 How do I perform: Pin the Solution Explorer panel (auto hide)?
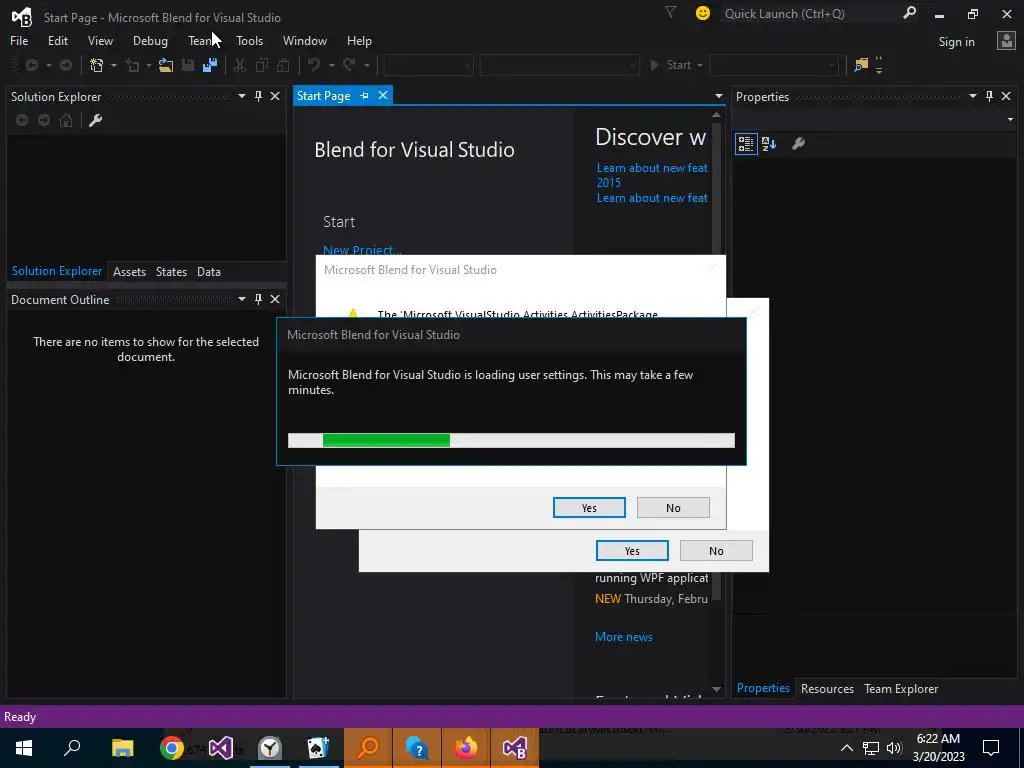(x=259, y=97)
